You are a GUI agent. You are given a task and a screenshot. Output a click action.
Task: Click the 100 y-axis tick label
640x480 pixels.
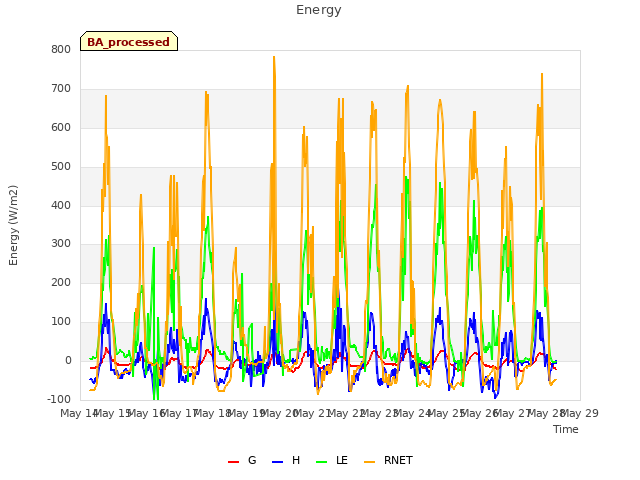[x=61, y=322]
